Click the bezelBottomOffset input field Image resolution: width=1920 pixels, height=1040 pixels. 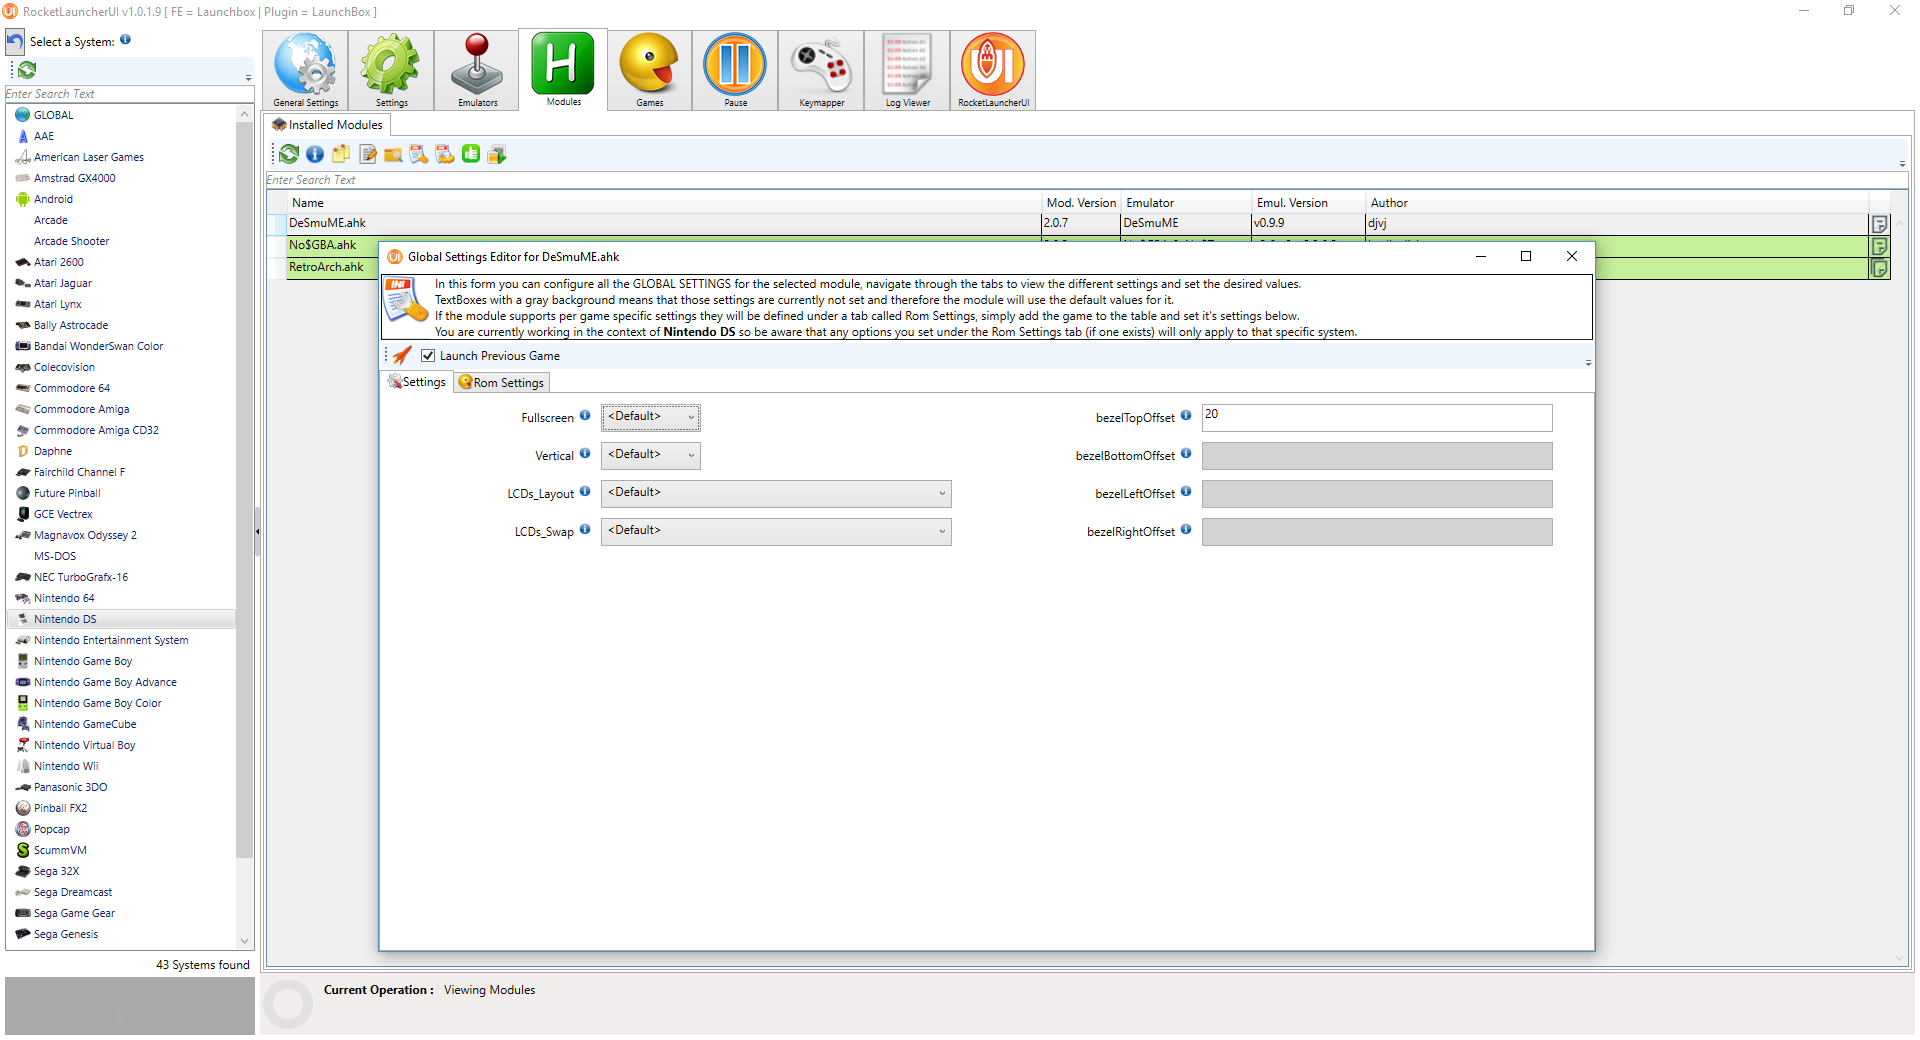pyautogui.click(x=1377, y=455)
